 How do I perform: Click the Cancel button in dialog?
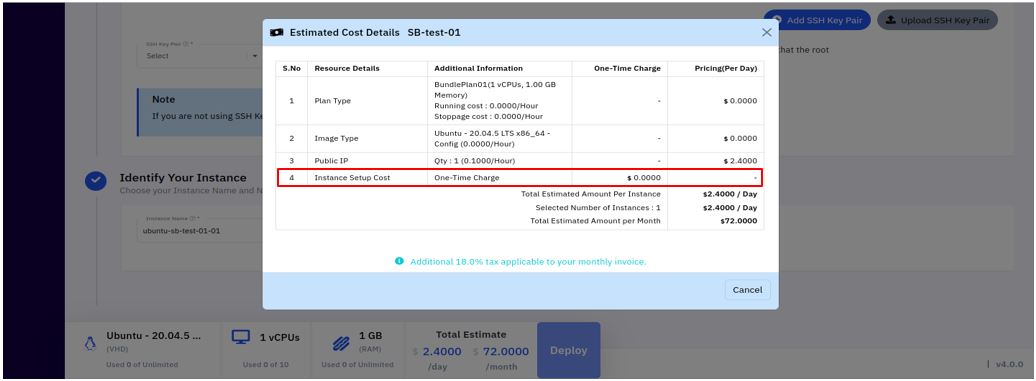tap(747, 290)
